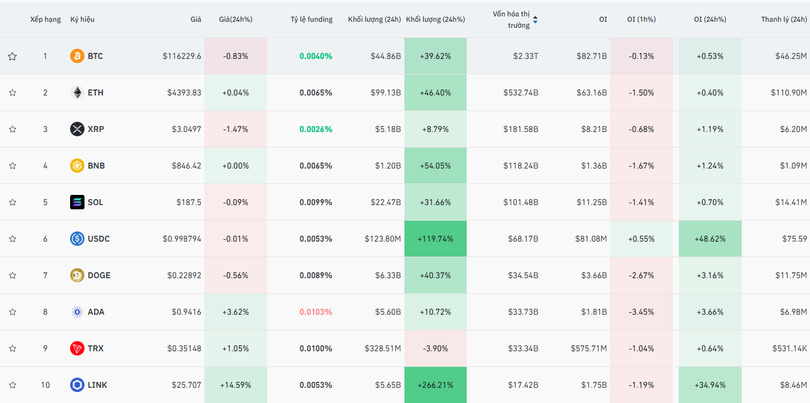Screen dimensions: 810x403
Task: Click the Solana SOL coin icon
Action: 77,202
